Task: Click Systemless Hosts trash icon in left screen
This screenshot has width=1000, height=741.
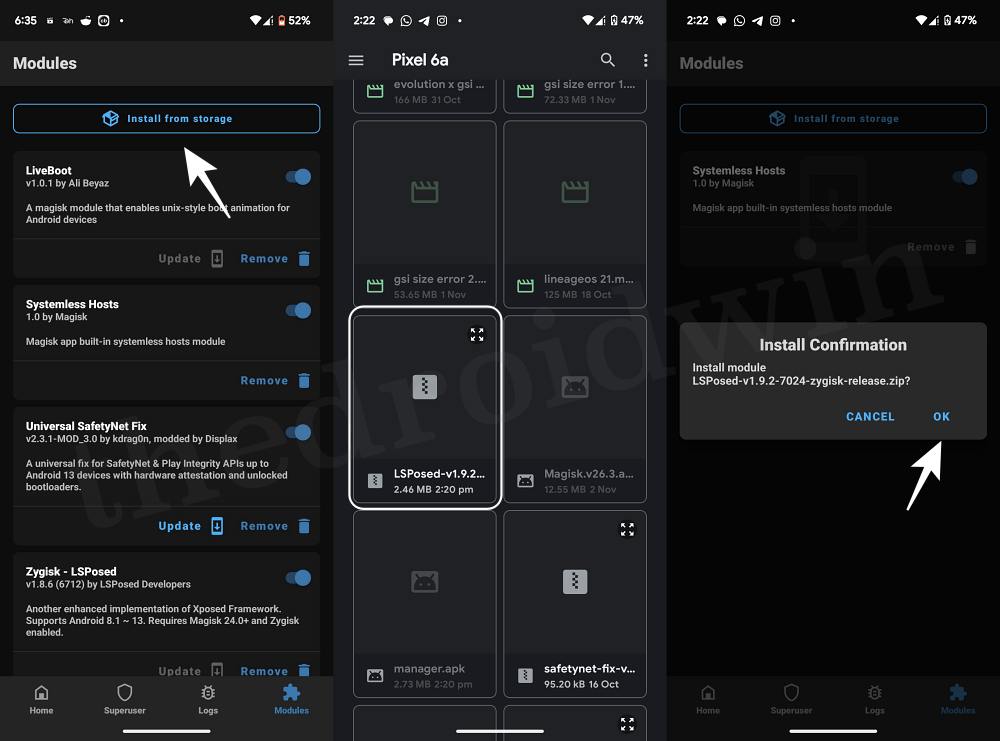Action: [x=304, y=380]
